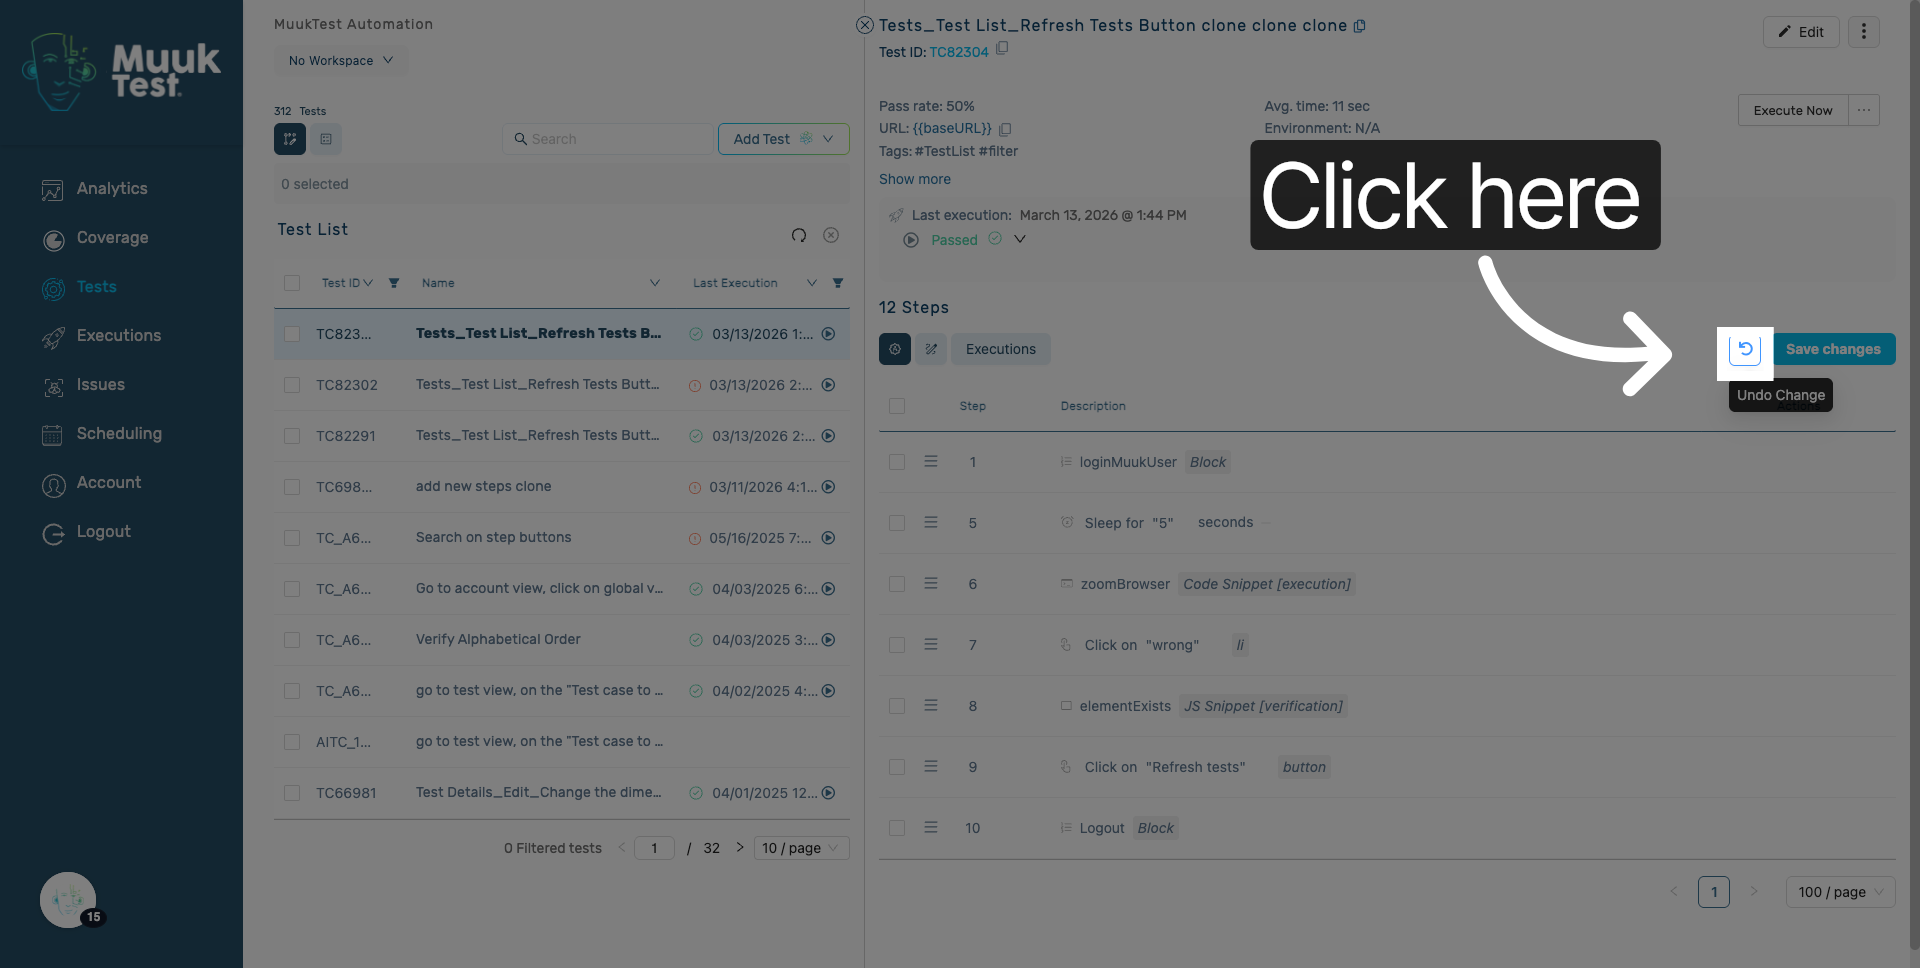Go to next page of test list

tap(740, 847)
